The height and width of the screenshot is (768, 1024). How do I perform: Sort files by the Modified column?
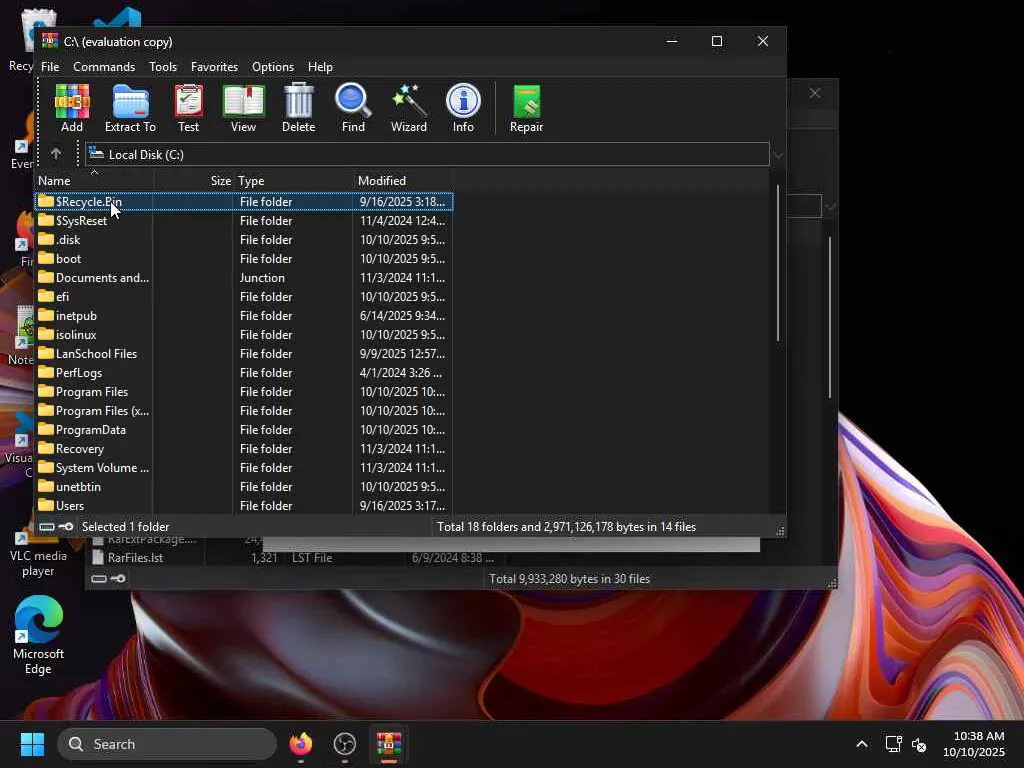point(382,181)
